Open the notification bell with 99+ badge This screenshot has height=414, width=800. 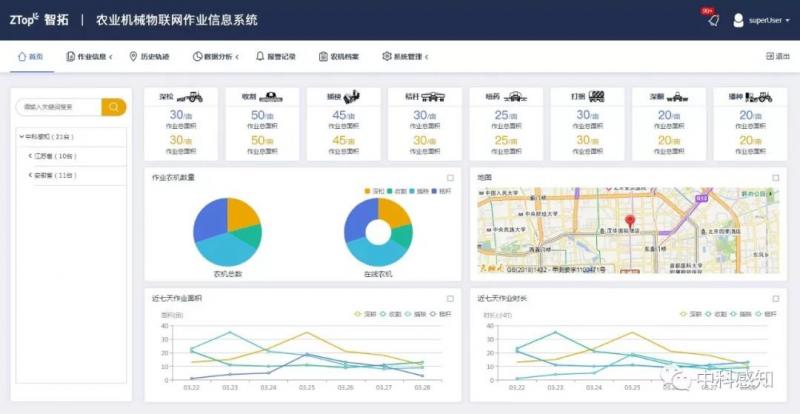point(713,19)
